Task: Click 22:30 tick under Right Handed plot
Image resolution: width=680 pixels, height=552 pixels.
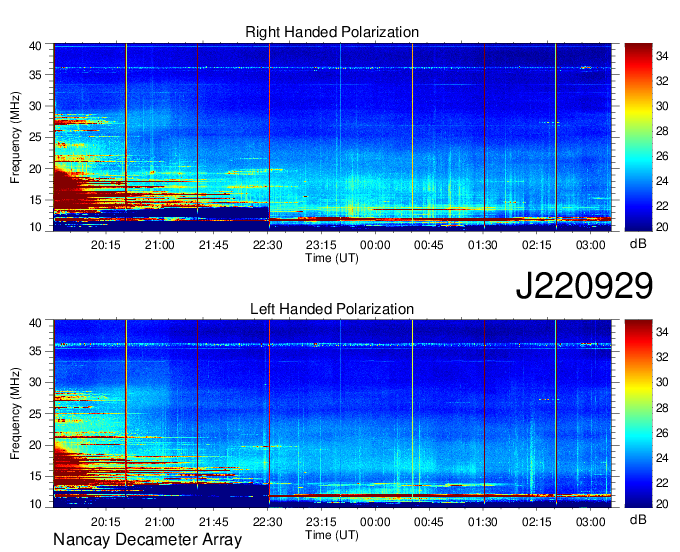Action: 268,245
